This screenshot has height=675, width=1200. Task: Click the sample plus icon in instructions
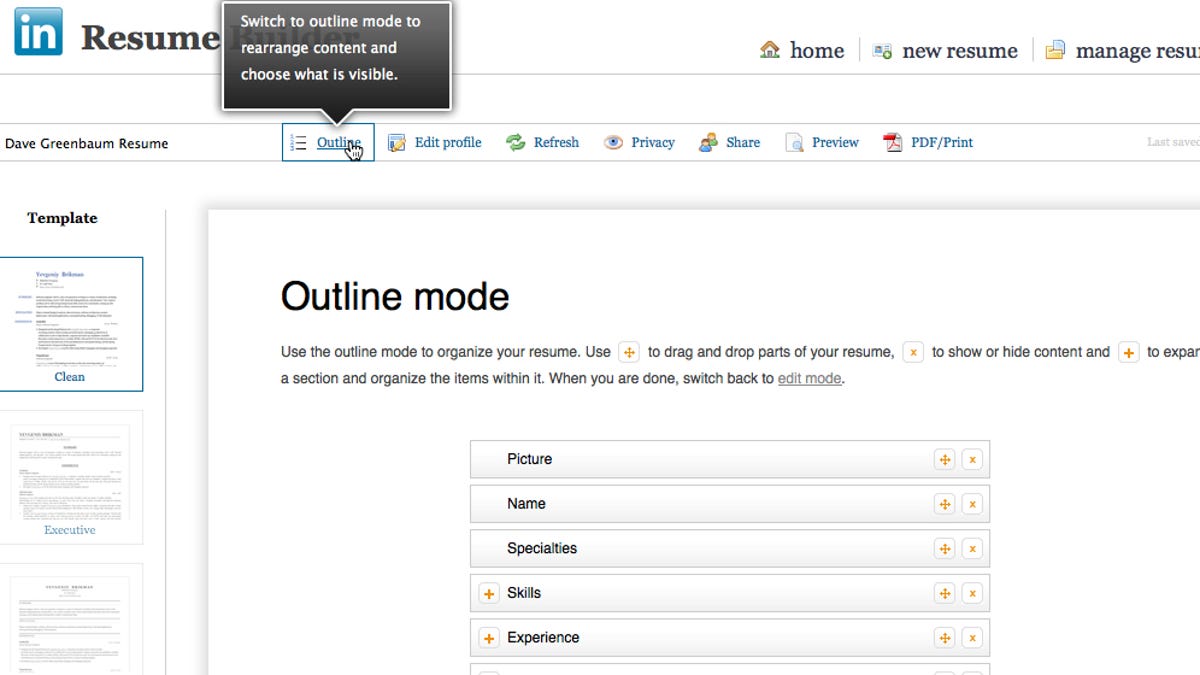coord(1128,352)
